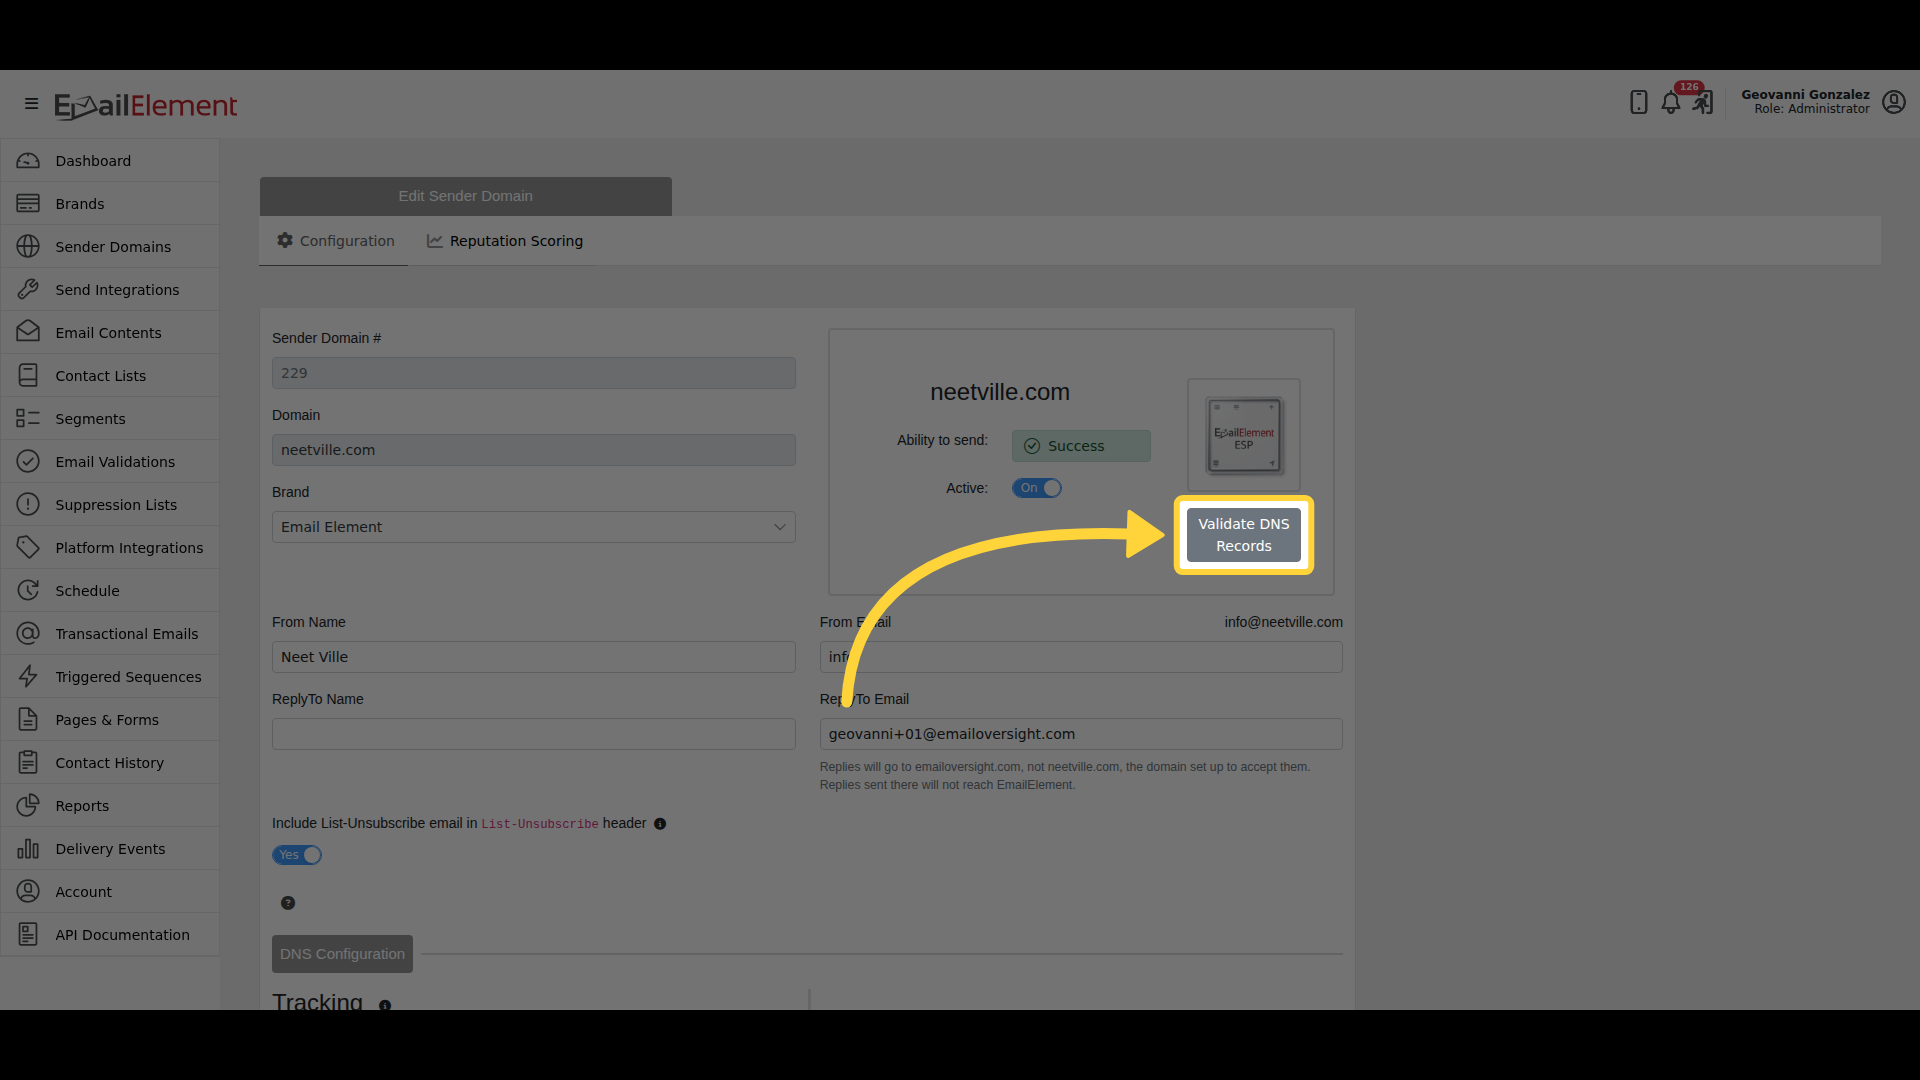Click the Success status badge
This screenshot has height=1080, width=1920.
[x=1081, y=446]
